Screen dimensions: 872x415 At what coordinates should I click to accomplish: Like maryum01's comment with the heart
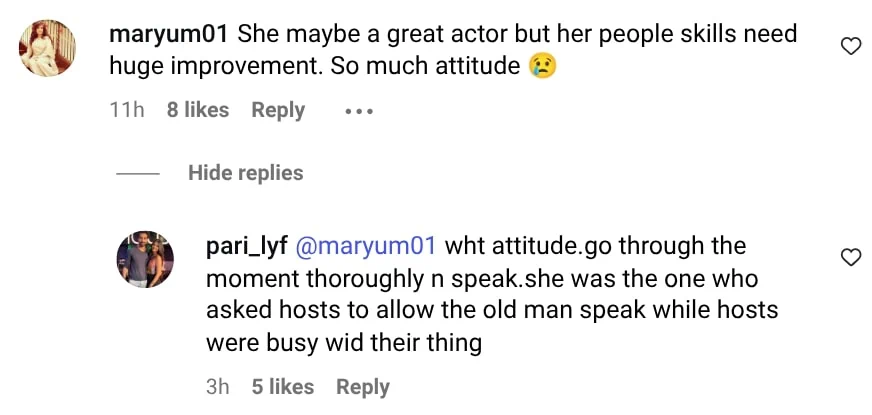pyautogui.click(x=850, y=47)
